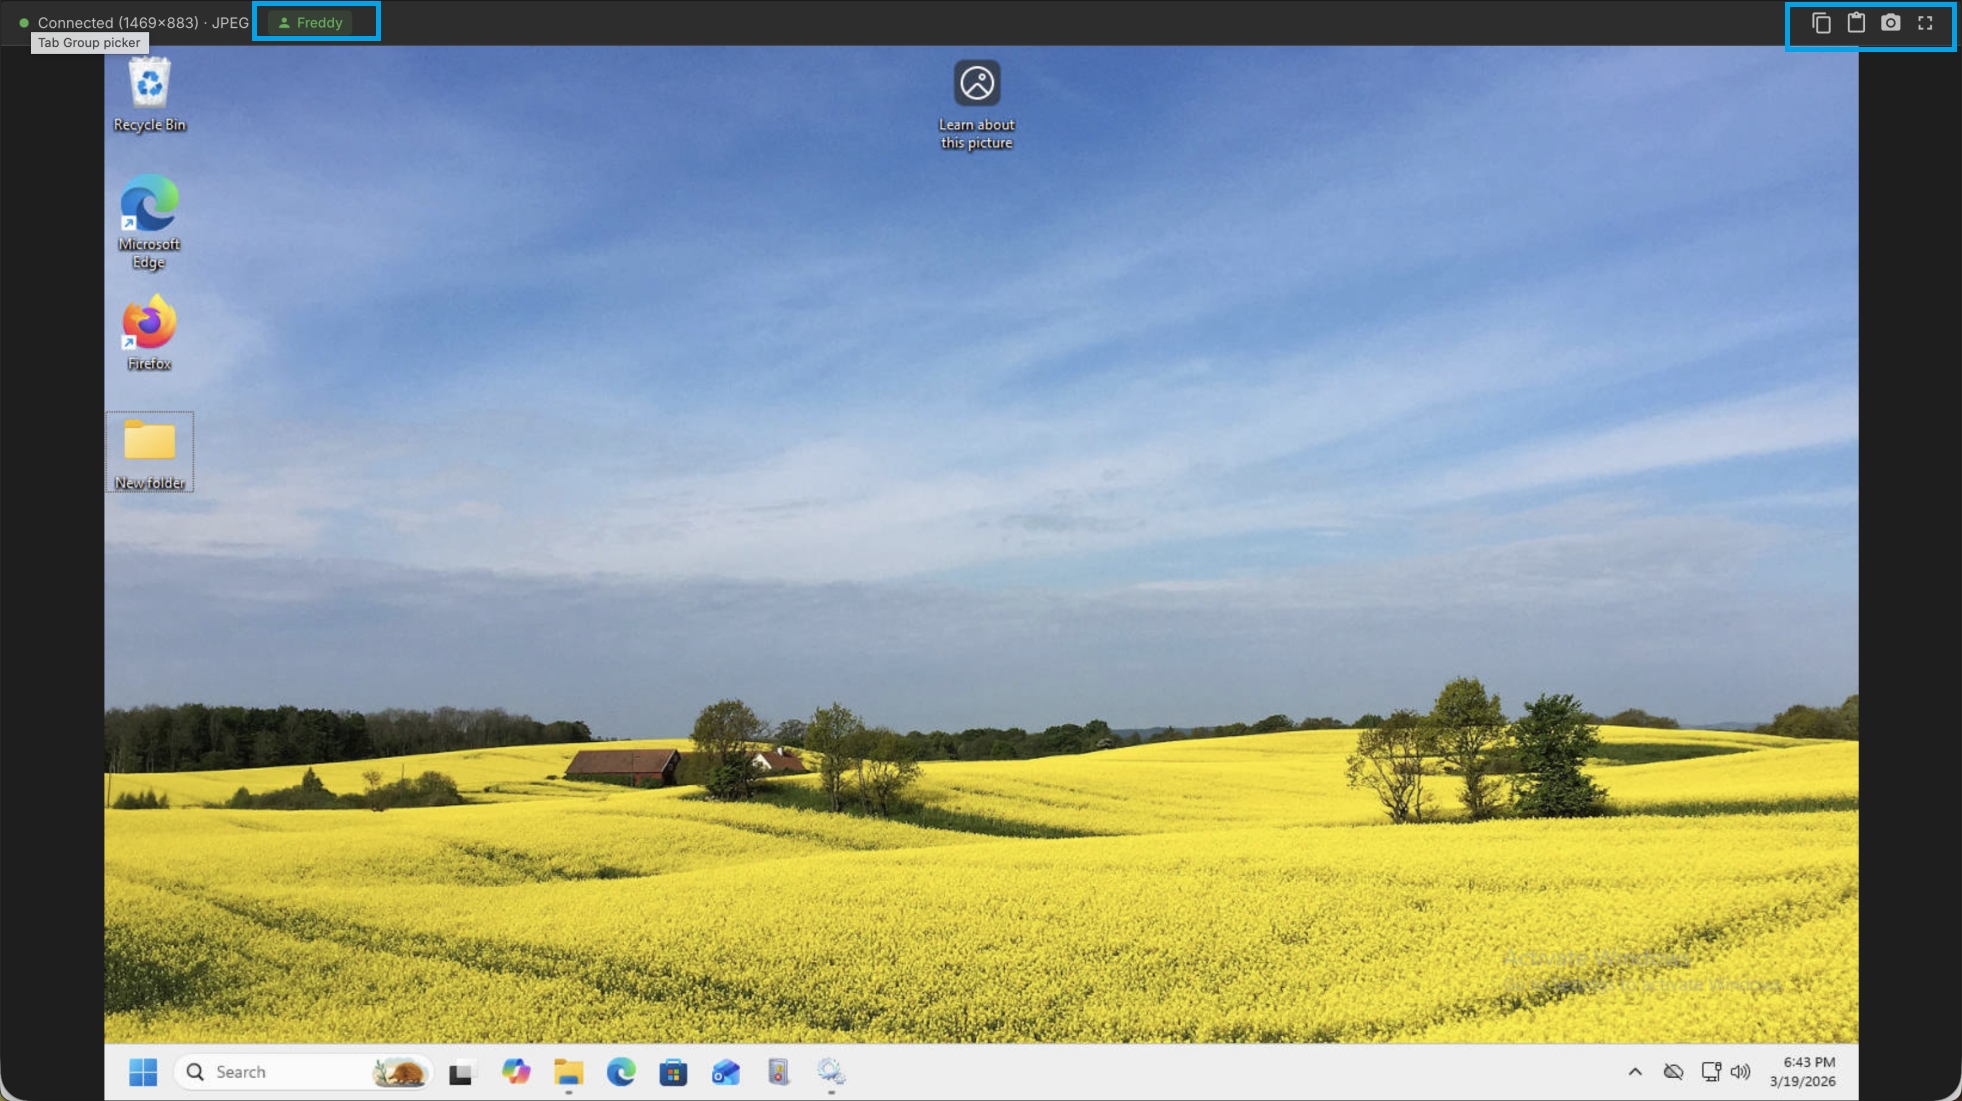This screenshot has height=1101, width=1962.
Task: Launch Copilot from the taskbar
Action: pyautogui.click(x=516, y=1071)
